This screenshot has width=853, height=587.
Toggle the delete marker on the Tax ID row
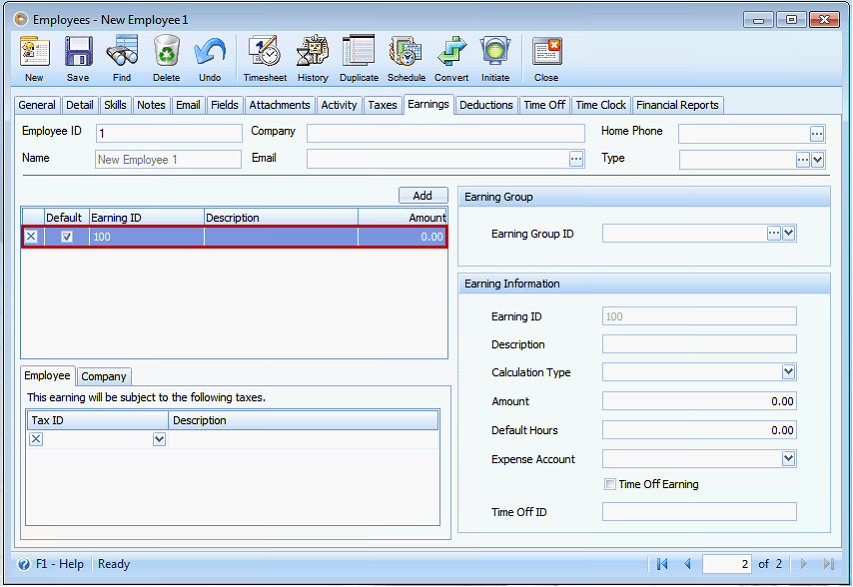36,439
